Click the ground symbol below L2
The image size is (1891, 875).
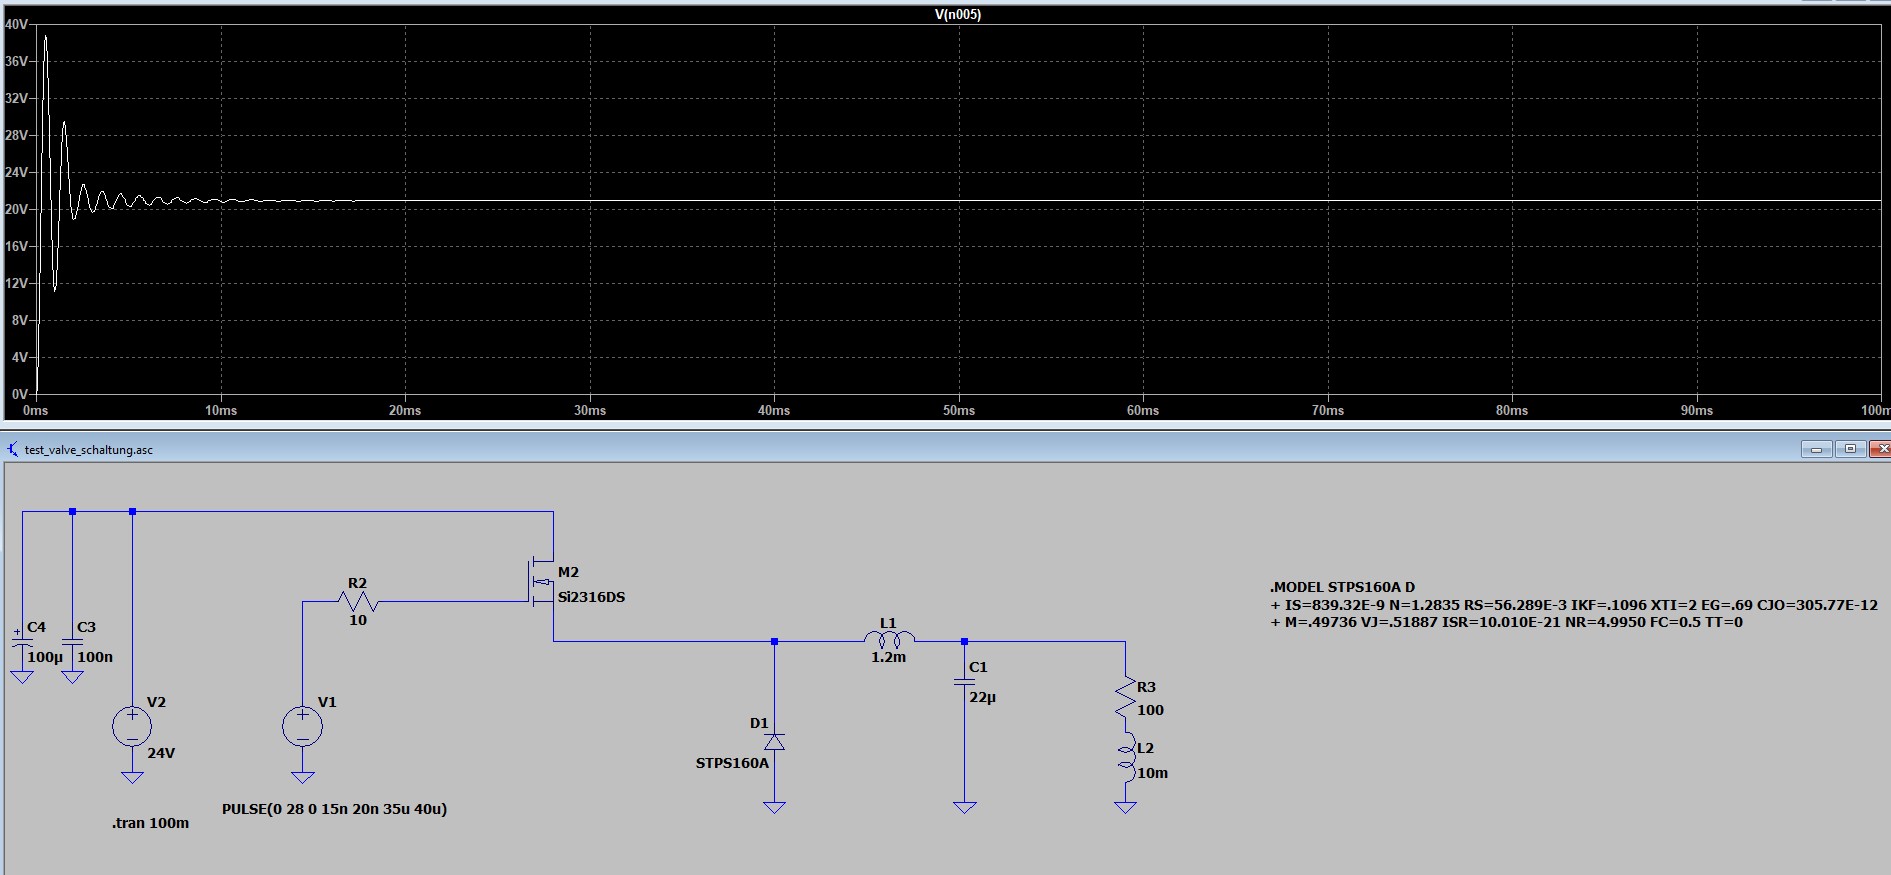[x=1126, y=807]
